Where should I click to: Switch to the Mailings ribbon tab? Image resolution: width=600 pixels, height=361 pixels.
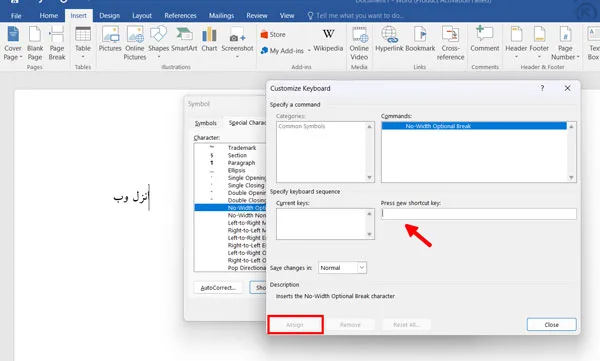pos(221,16)
